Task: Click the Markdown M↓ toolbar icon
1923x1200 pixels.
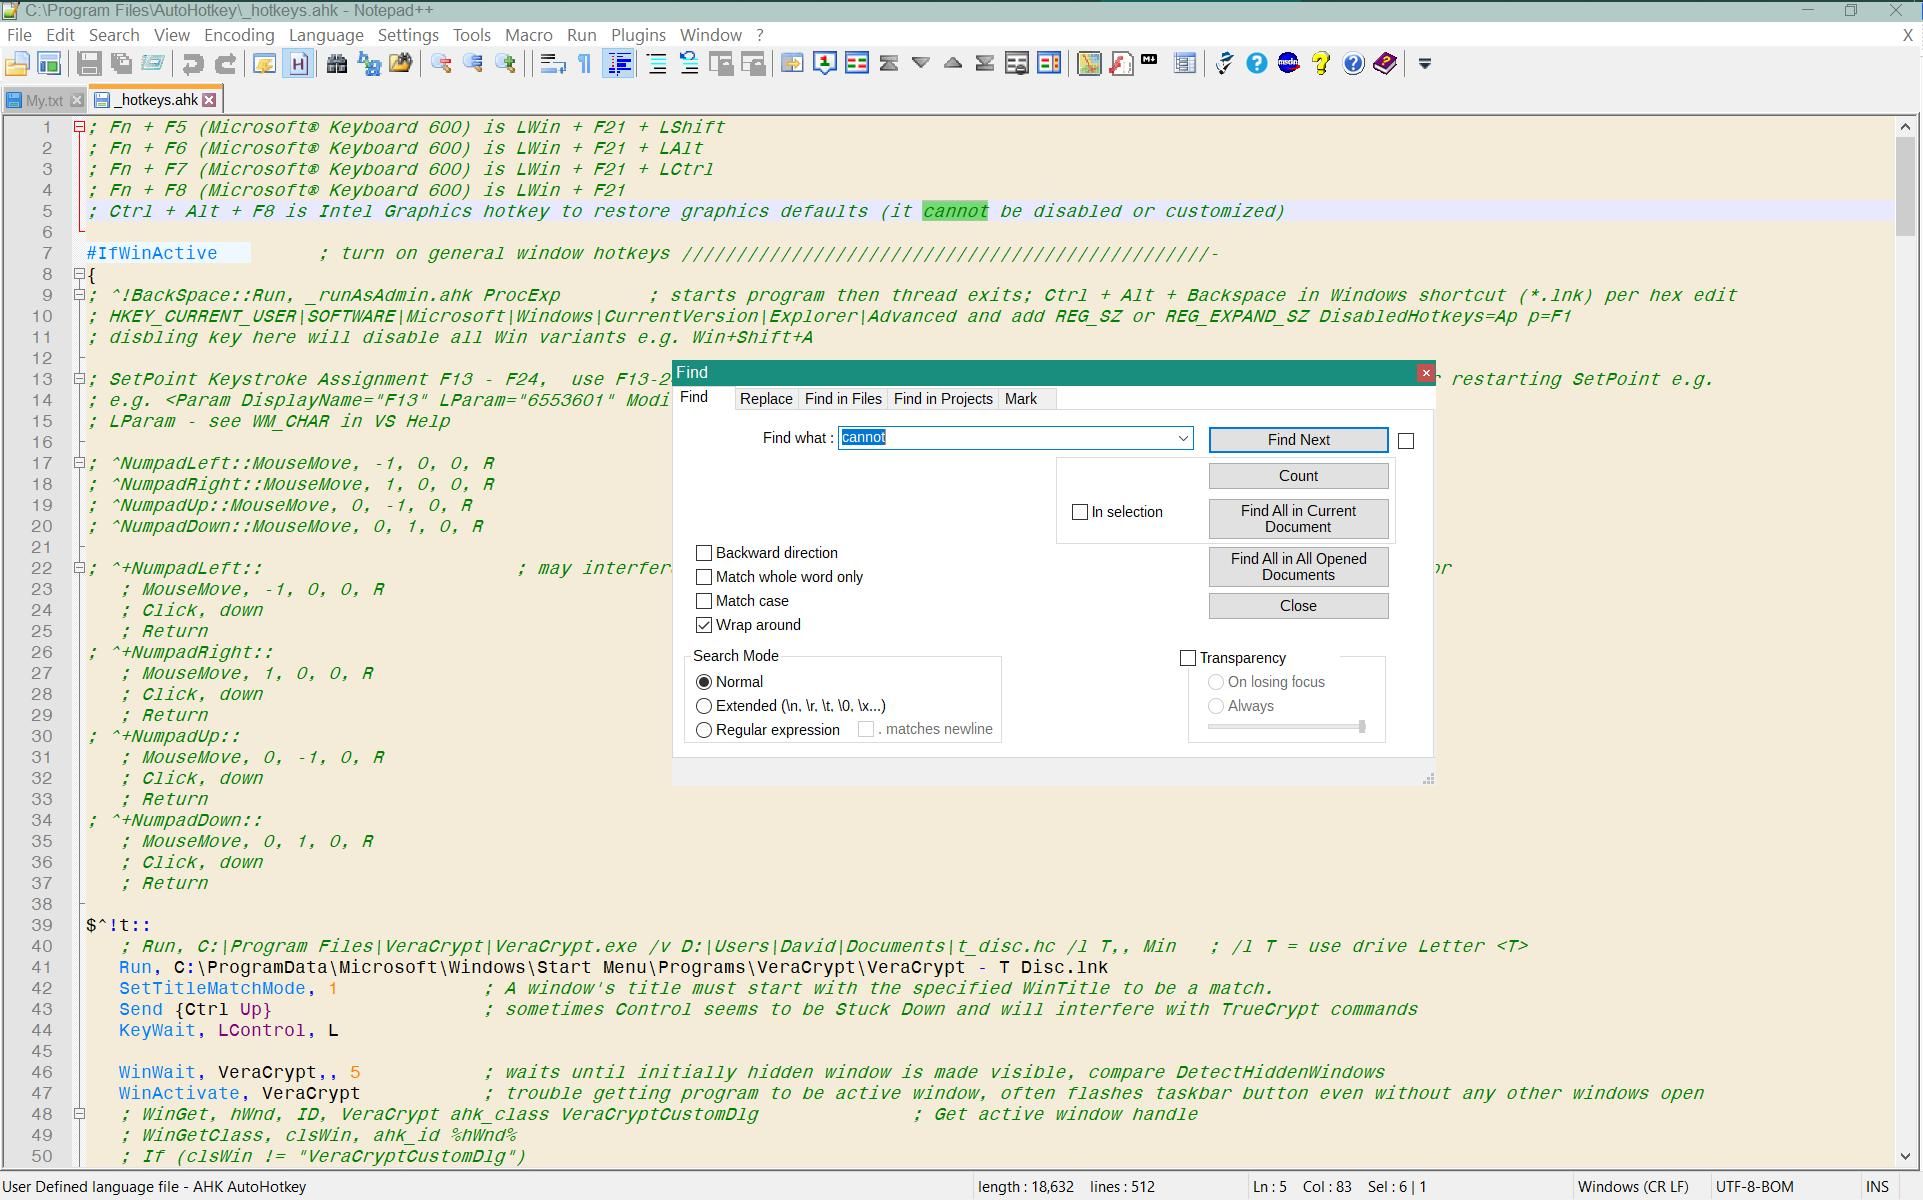Action: click(1149, 60)
